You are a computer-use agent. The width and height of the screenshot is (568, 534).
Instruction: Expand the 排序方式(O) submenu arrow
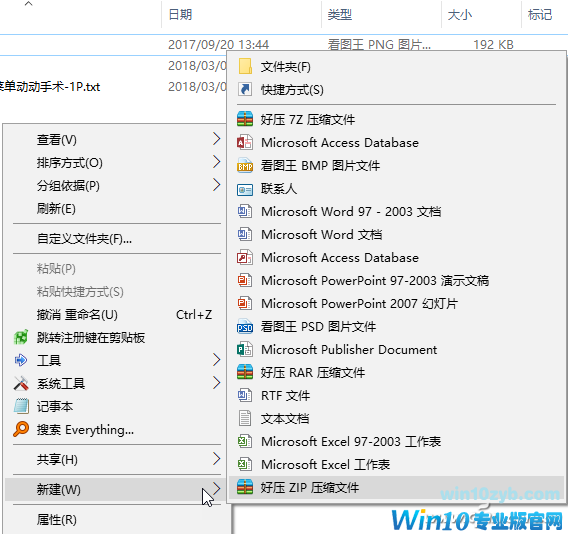pyautogui.click(x=216, y=162)
